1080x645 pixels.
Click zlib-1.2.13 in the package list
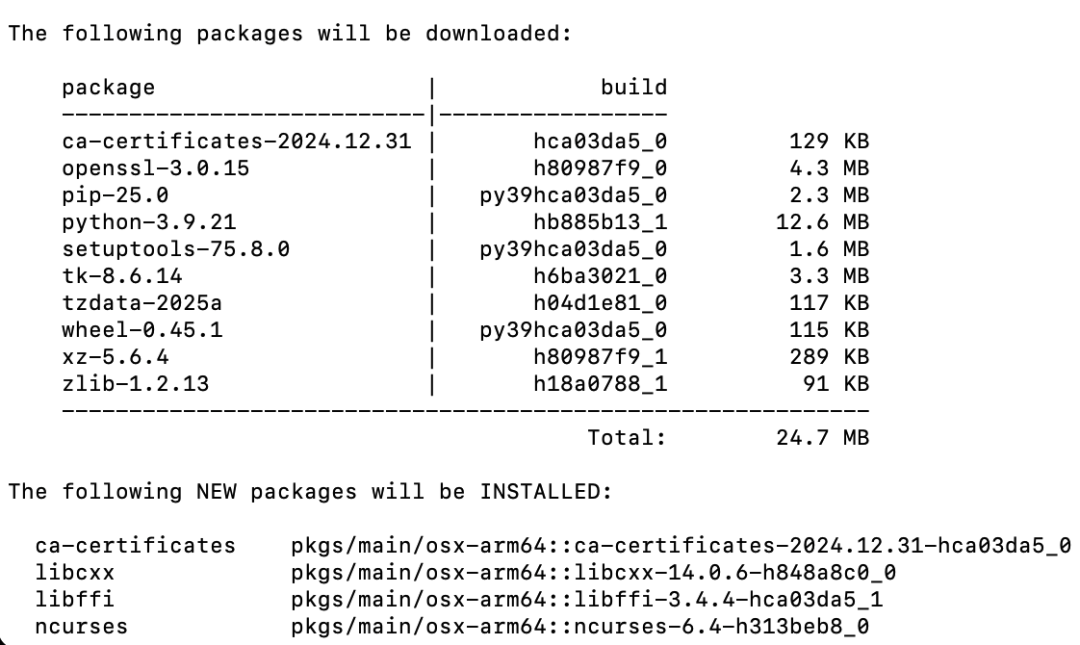click(135, 383)
